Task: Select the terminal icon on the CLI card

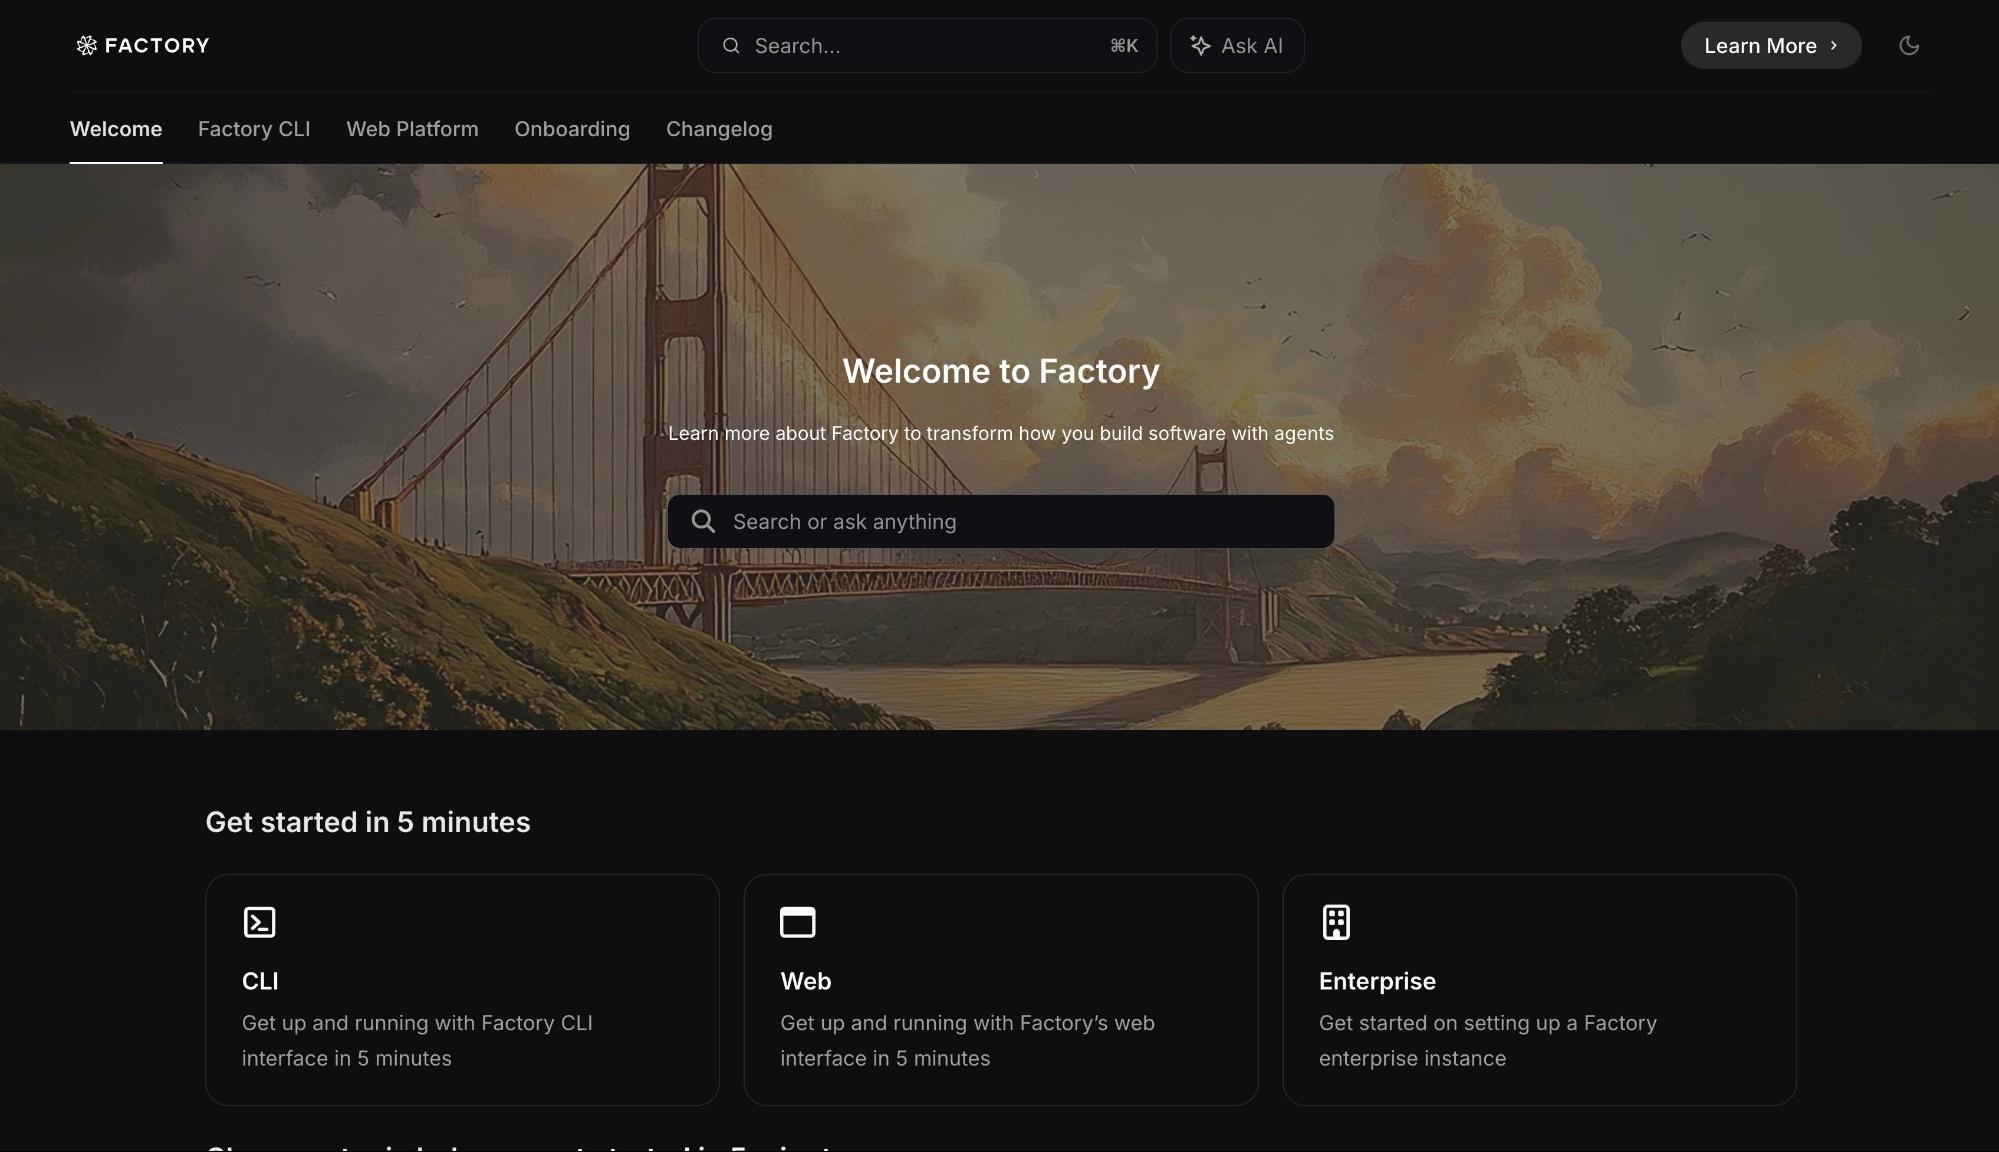Action: [260, 922]
